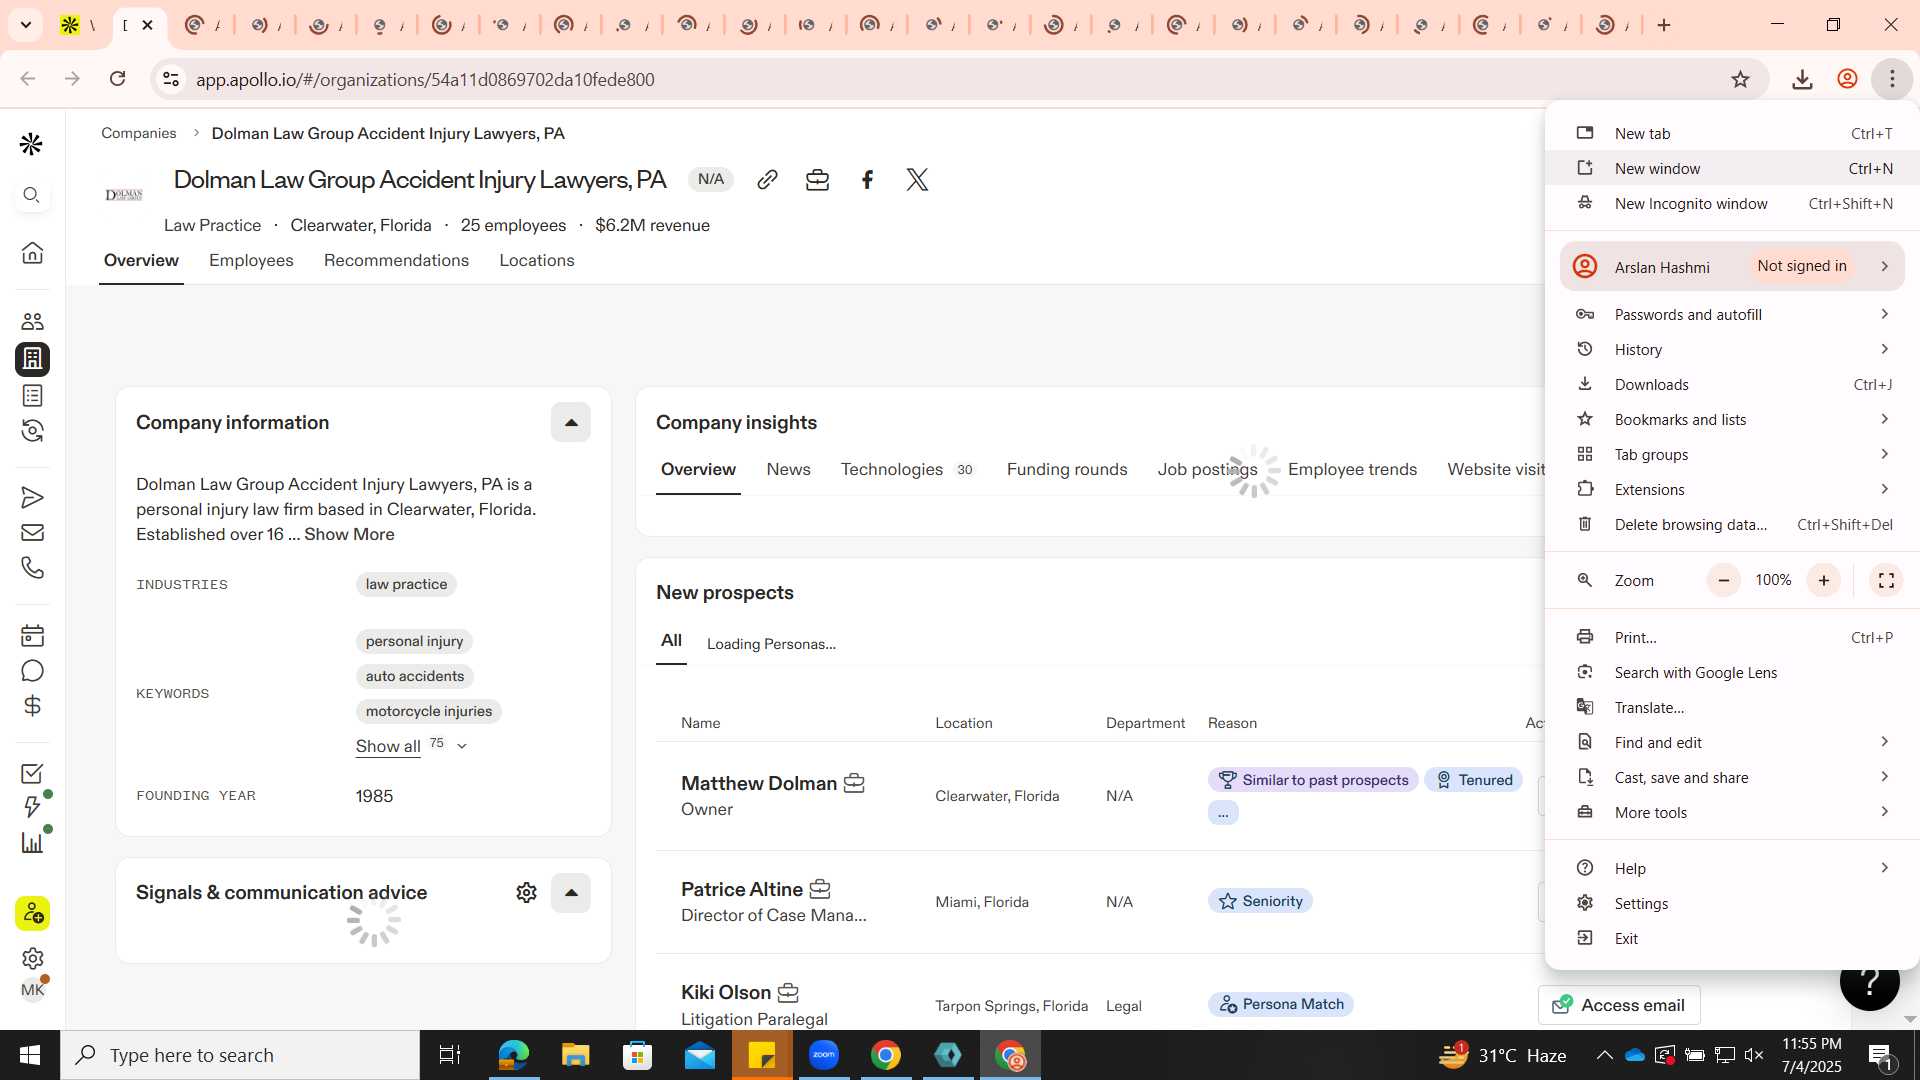Screen dimensions: 1920x1080
Task: Open the People icon in sidebar
Action: (32, 321)
